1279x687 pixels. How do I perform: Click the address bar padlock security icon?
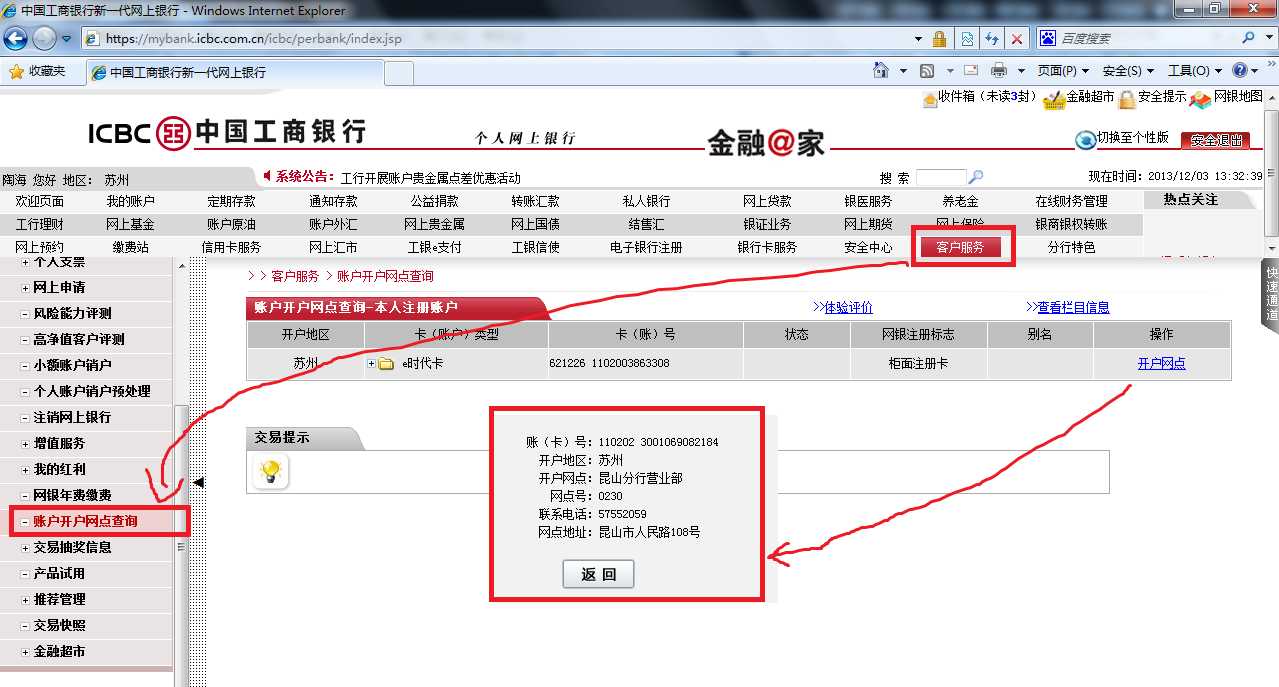[939, 39]
